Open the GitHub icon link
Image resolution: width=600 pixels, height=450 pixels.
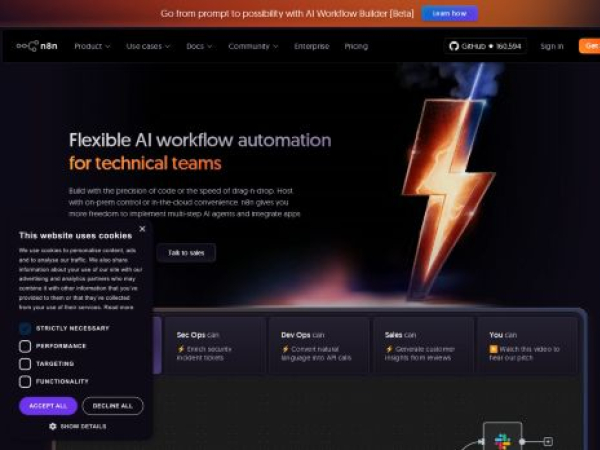pyautogui.click(x=454, y=46)
